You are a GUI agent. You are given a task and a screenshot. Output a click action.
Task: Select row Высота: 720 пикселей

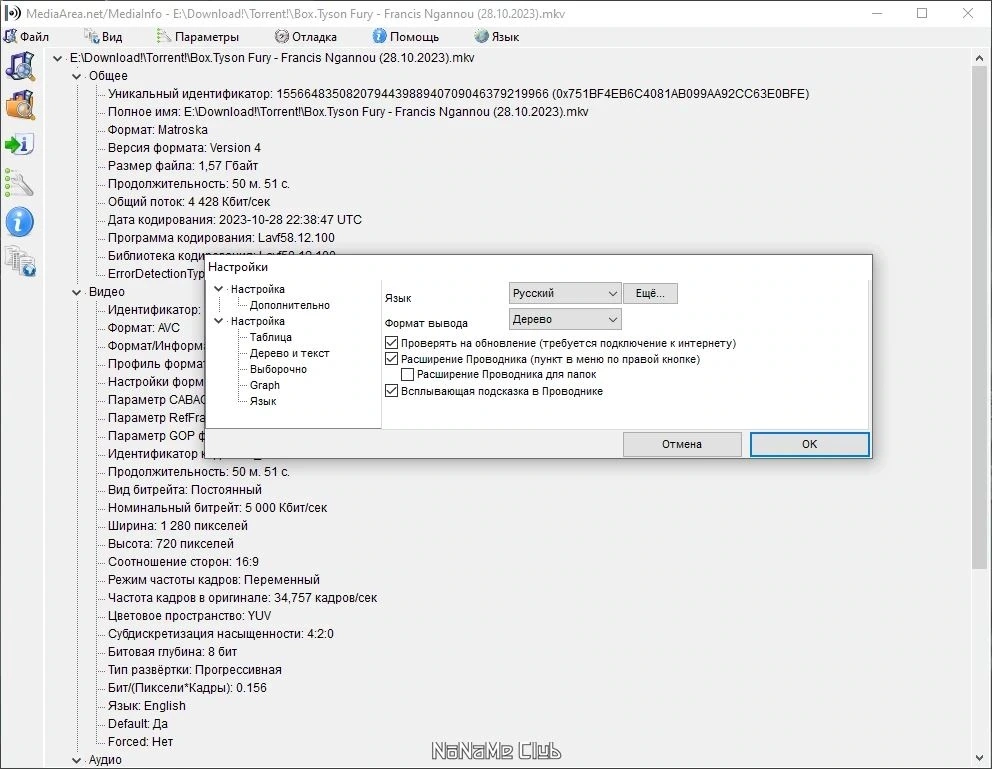pos(171,544)
